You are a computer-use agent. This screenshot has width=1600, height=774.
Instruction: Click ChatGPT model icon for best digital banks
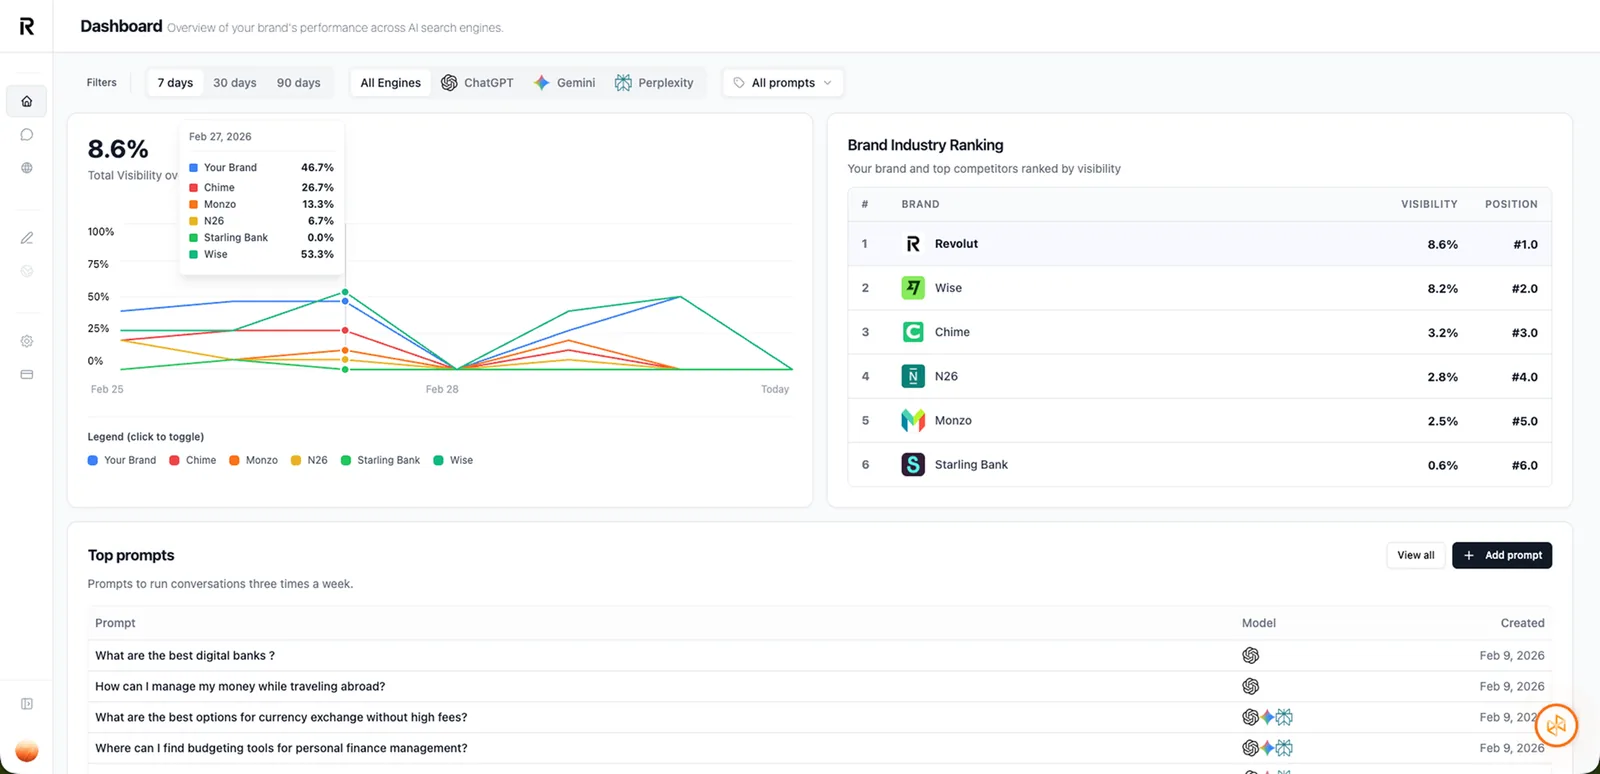click(1250, 656)
